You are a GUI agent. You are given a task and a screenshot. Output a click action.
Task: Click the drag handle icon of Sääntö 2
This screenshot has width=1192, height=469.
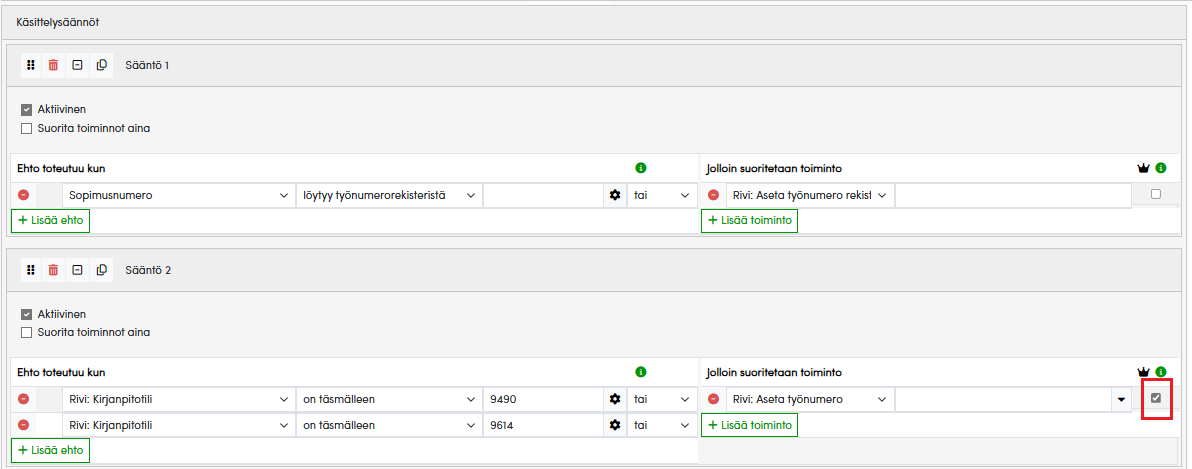click(30, 270)
